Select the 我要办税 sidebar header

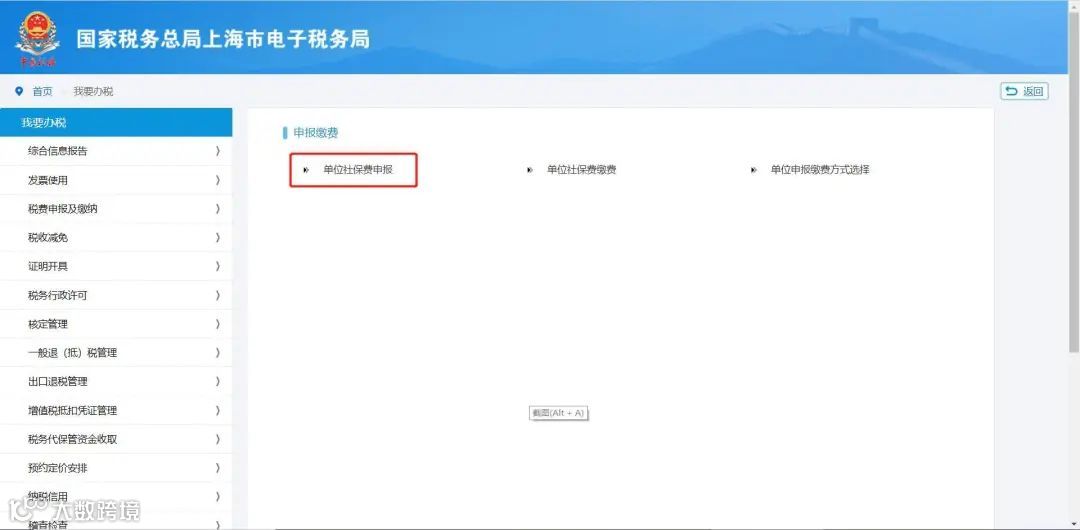click(116, 123)
